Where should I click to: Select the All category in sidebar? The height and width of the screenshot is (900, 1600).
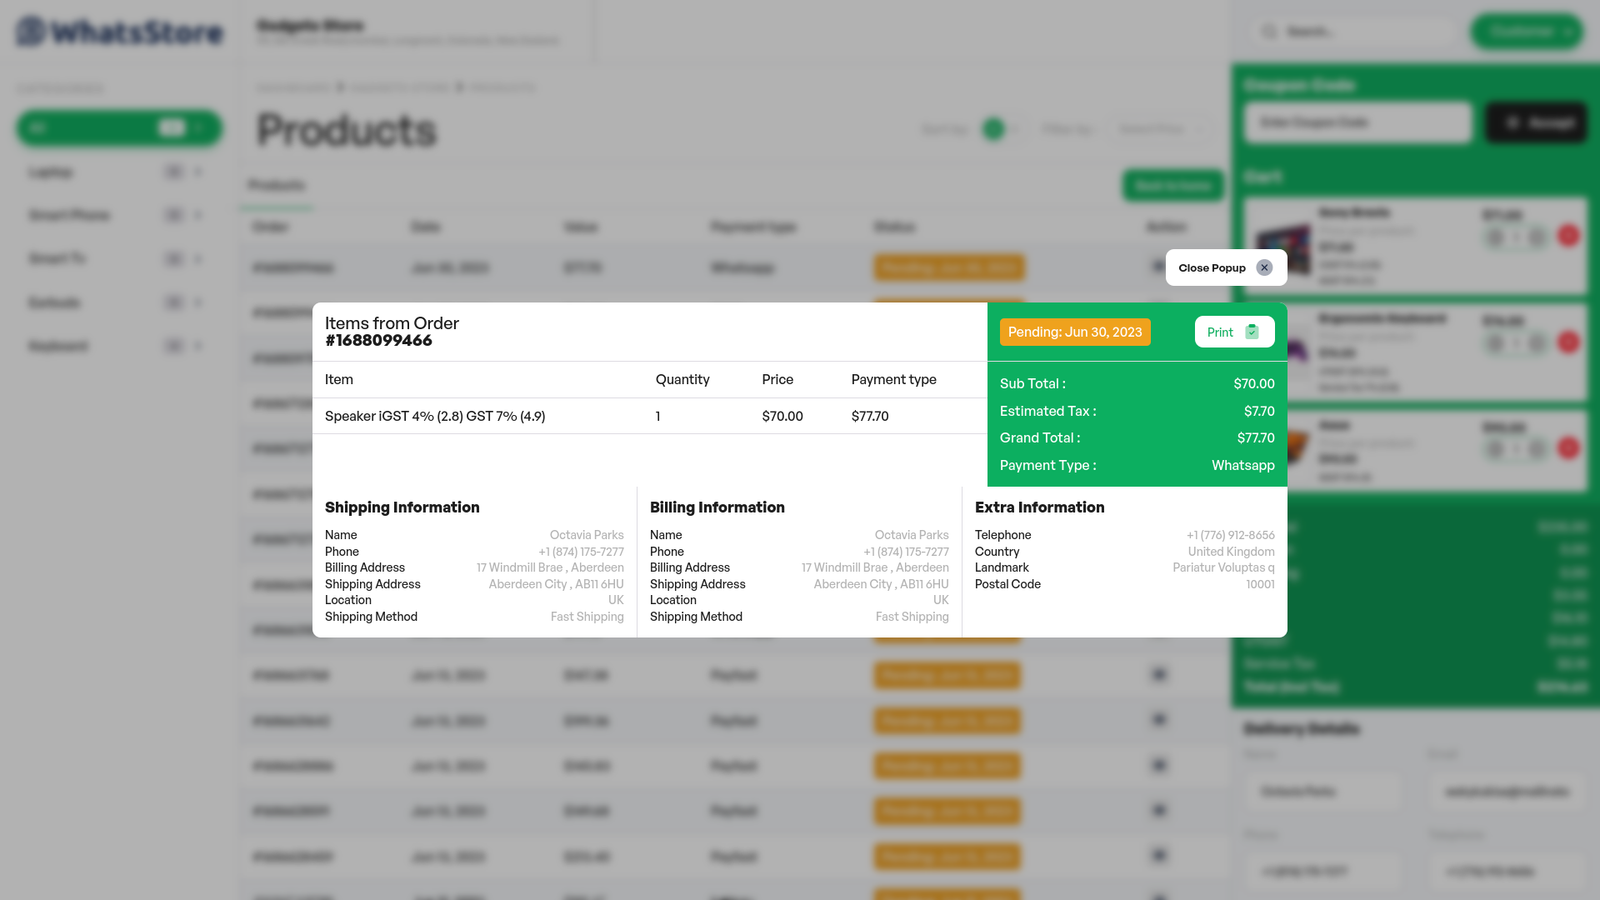118,128
